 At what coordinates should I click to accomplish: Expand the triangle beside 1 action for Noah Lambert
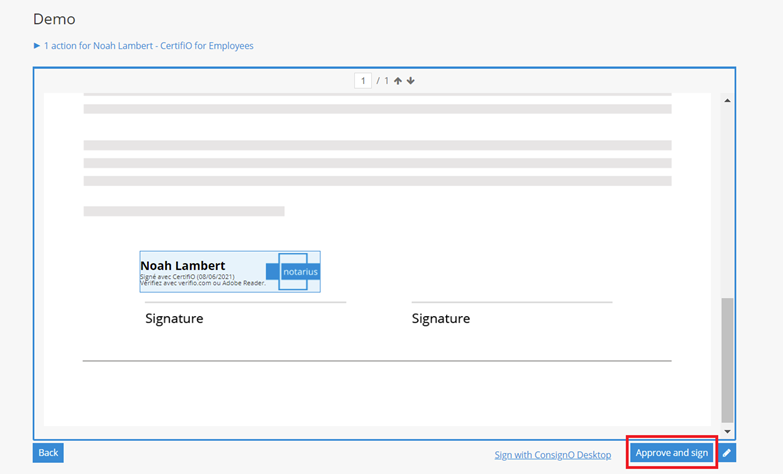coord(37,46)
